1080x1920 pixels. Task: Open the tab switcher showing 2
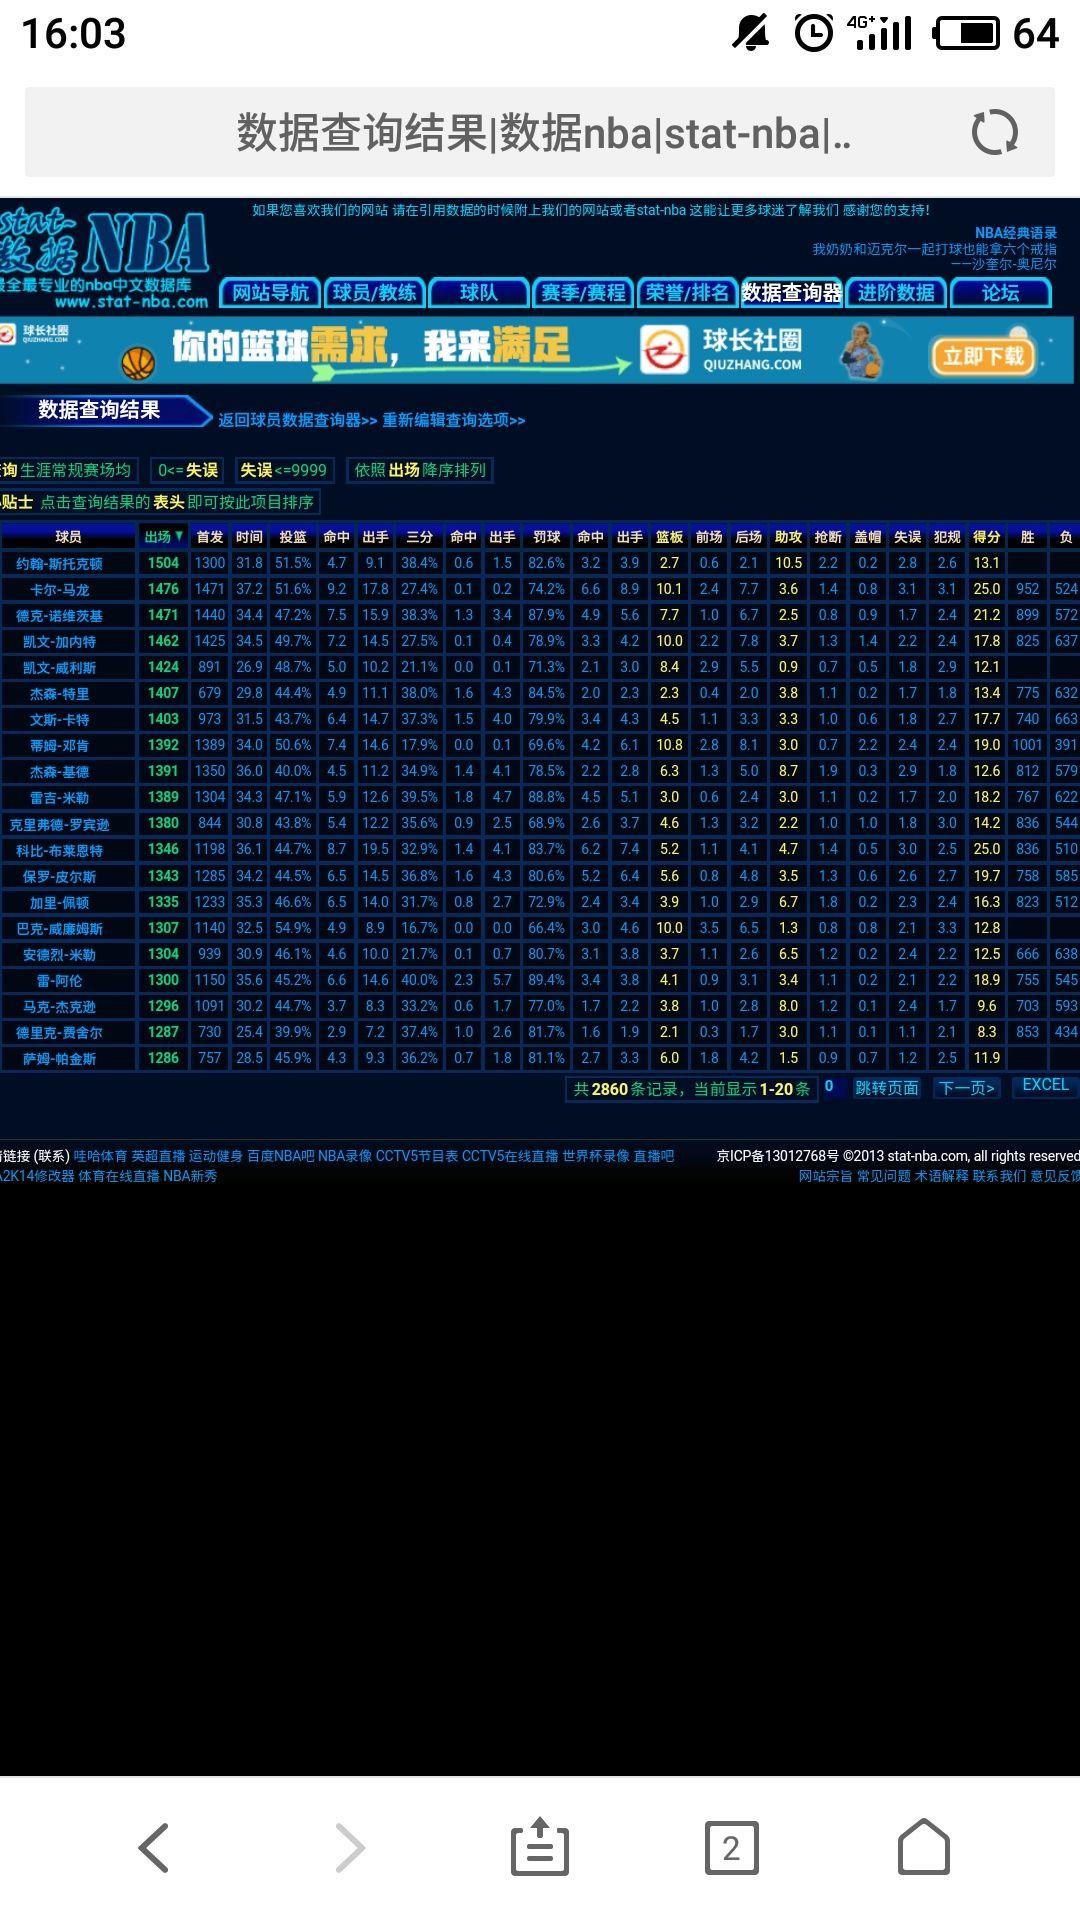tap(731, 1847)
